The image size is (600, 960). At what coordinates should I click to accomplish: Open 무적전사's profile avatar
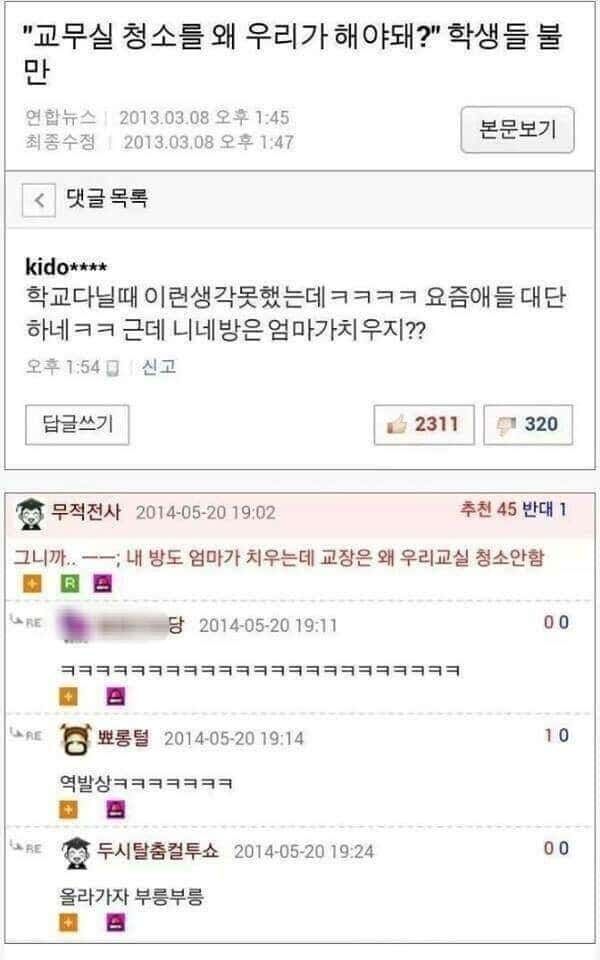point(29,513)
